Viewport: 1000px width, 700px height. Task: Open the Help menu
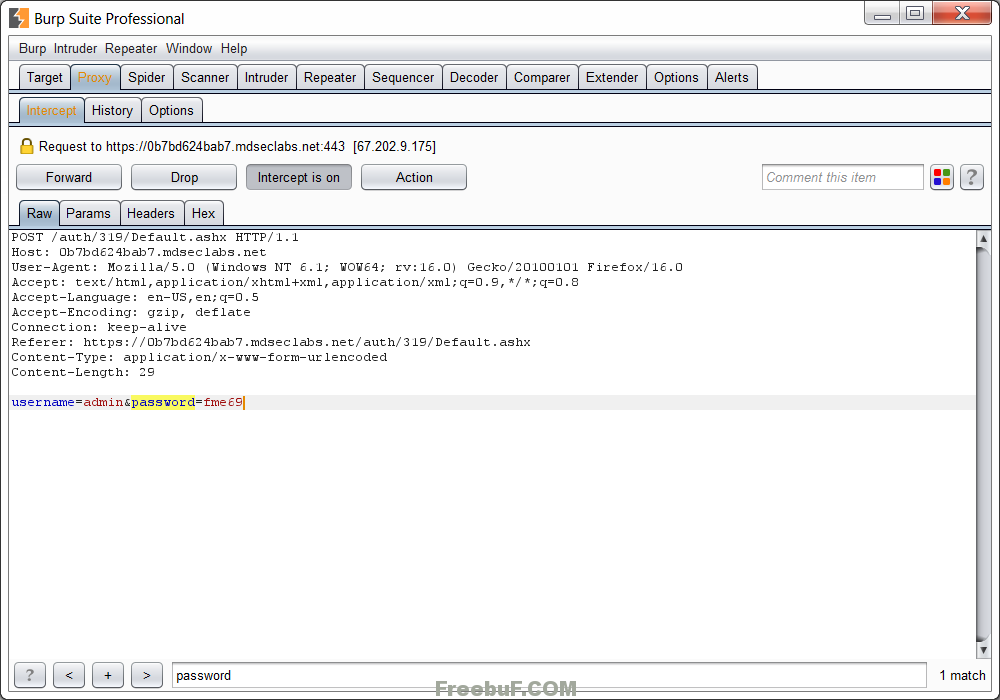[234, 48]
